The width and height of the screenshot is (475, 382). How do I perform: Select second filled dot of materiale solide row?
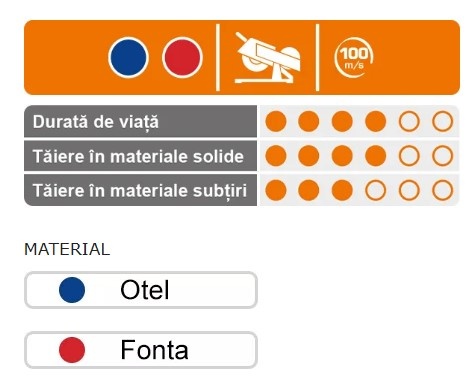(x=309, y=156)
